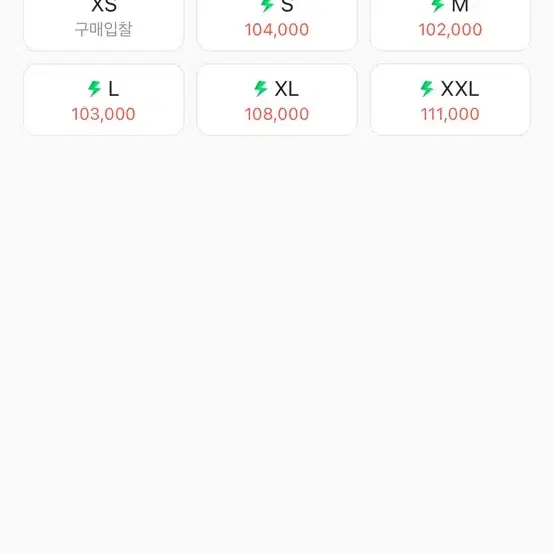Select the whole XXL size card
Image resolution: width=554 pixels, height=554 pixels.
coord(450,100)
